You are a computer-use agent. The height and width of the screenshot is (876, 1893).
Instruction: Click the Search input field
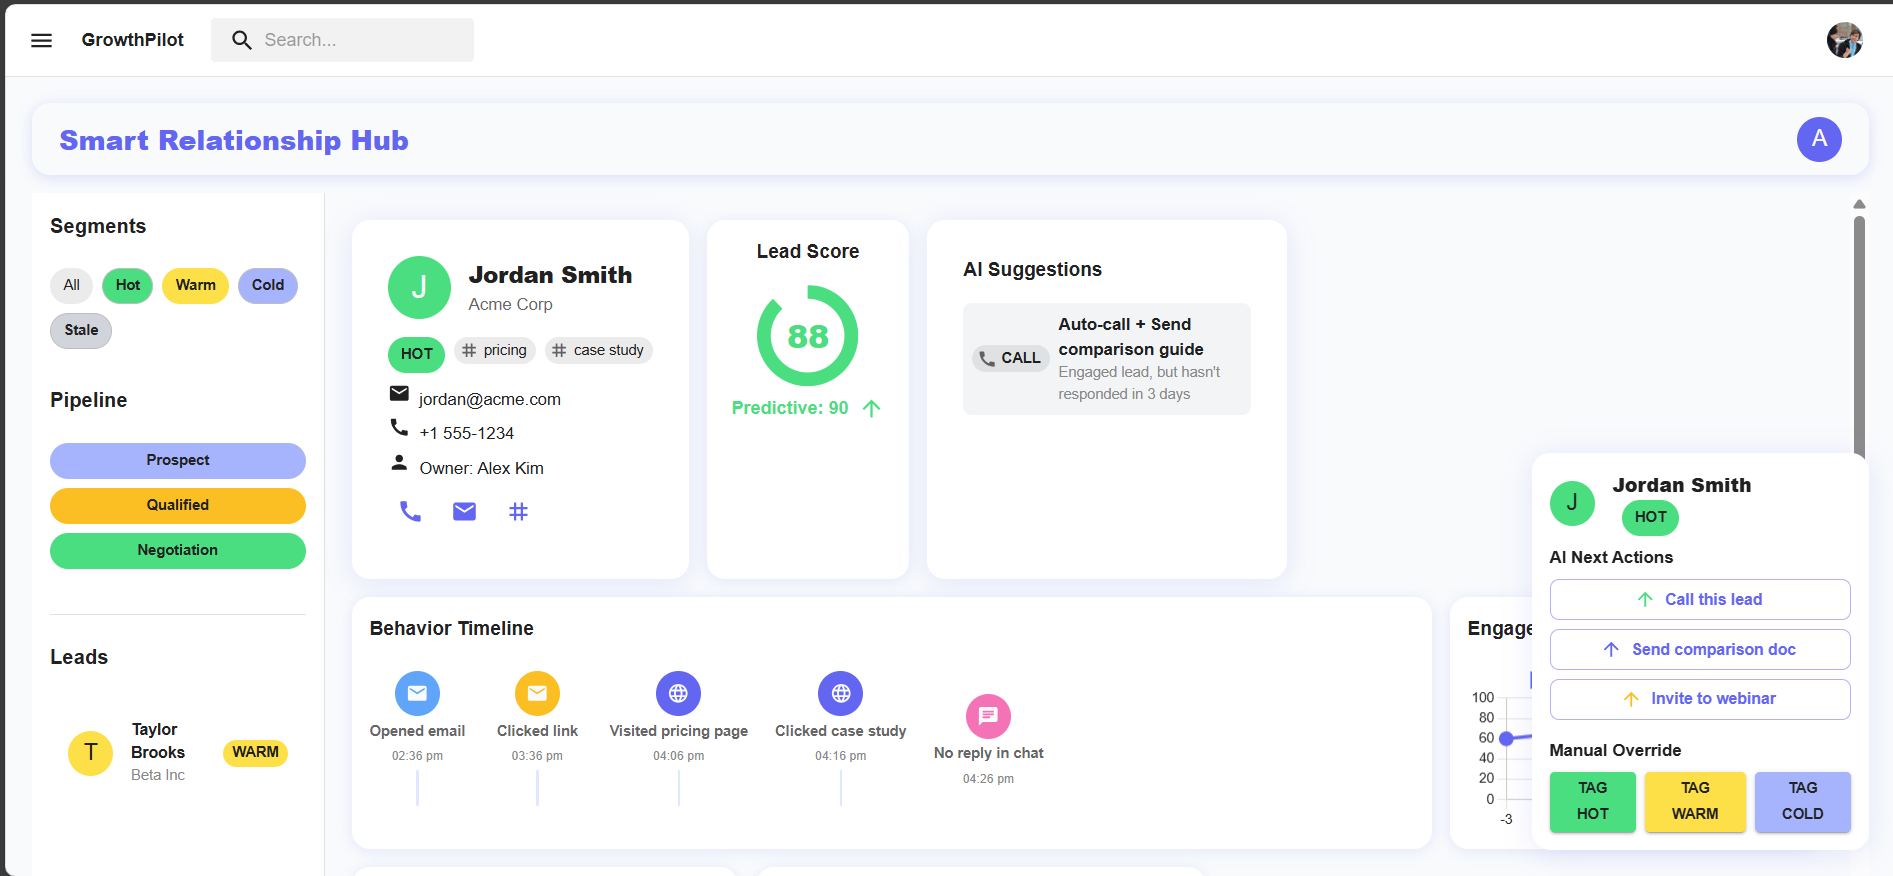point(342,40)
